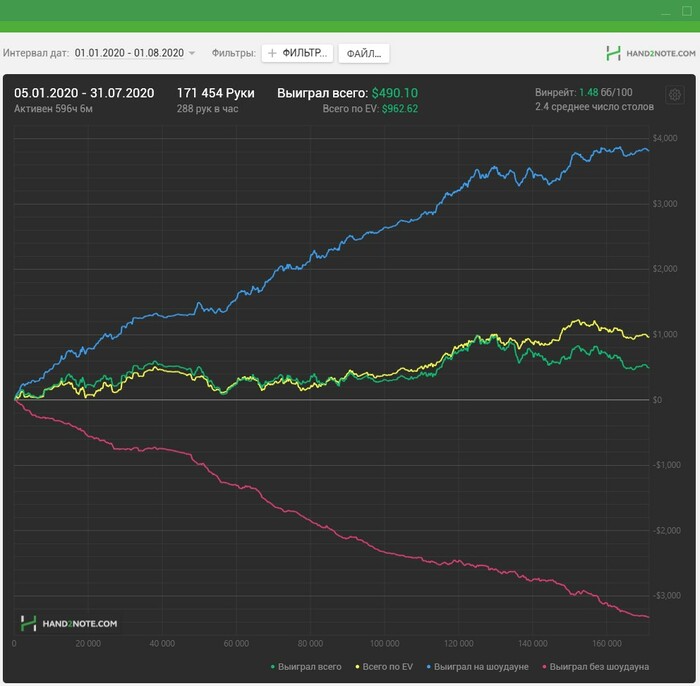
Task: Click the yellow dot of Всего по EV legend
Action: [357, 667]
